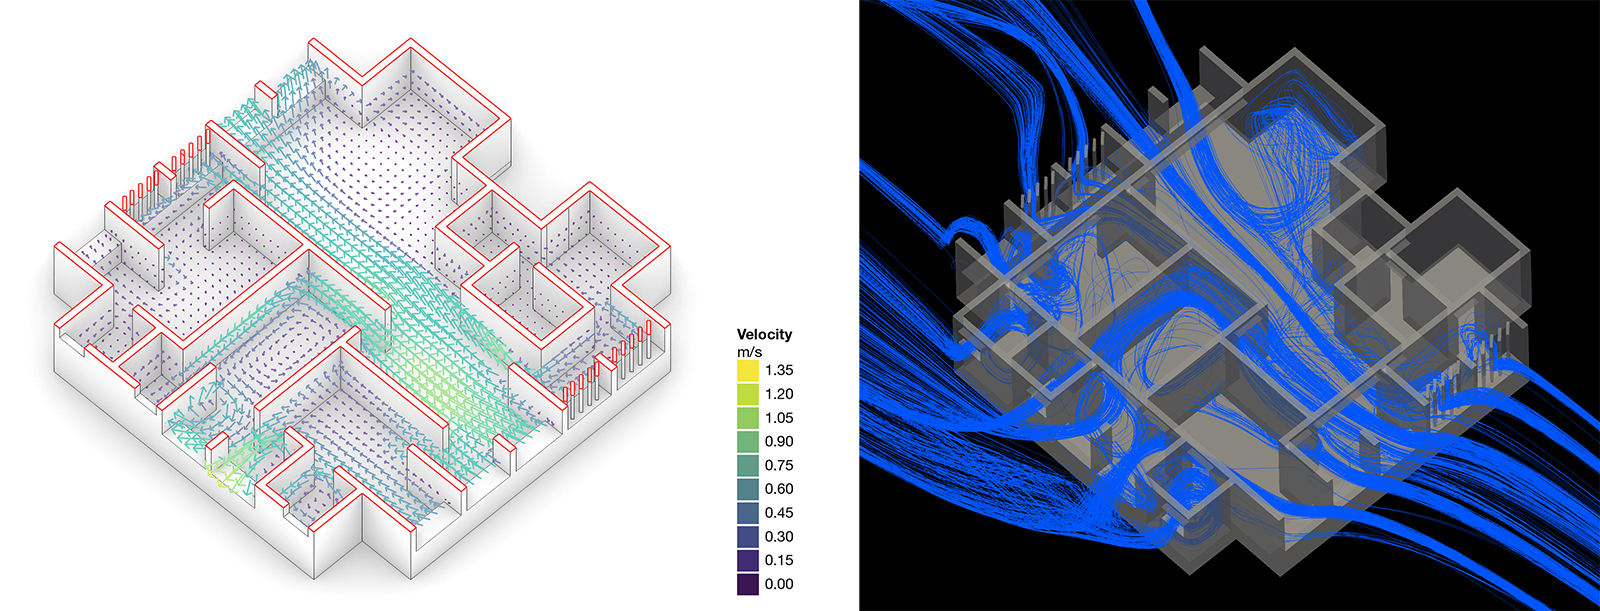Click the 0.60 velocity legend swatch
Screen dimensions: 1600x611
coord(748,489)
